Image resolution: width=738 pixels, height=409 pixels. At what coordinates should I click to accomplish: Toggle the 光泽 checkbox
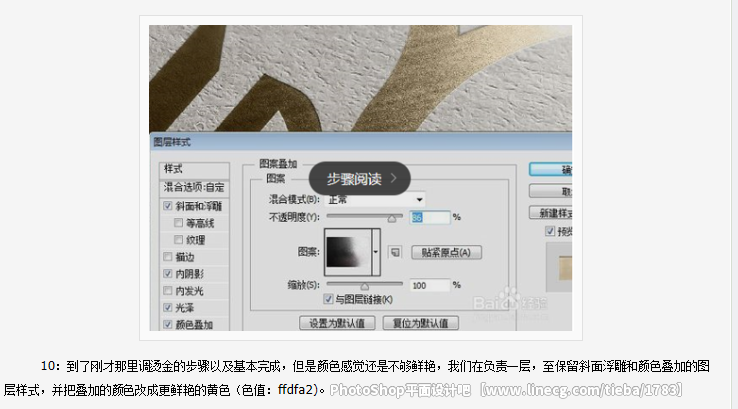168,307
